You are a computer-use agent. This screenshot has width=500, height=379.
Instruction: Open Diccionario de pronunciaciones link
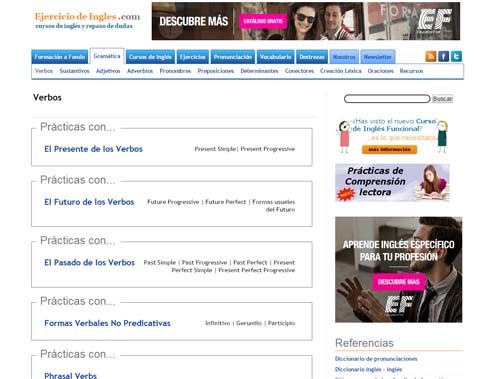(376, 359)
